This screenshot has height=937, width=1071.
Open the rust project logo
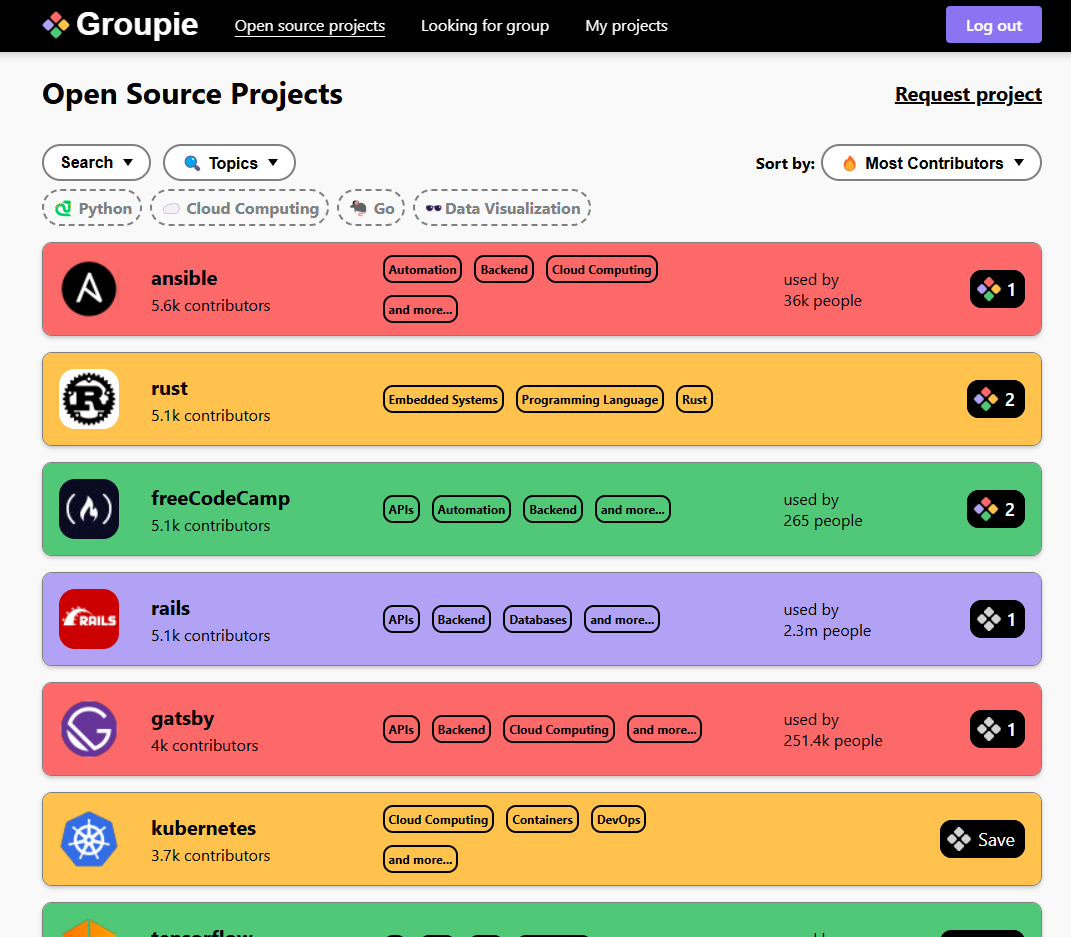pyautogui.click(x=89, y=399)
